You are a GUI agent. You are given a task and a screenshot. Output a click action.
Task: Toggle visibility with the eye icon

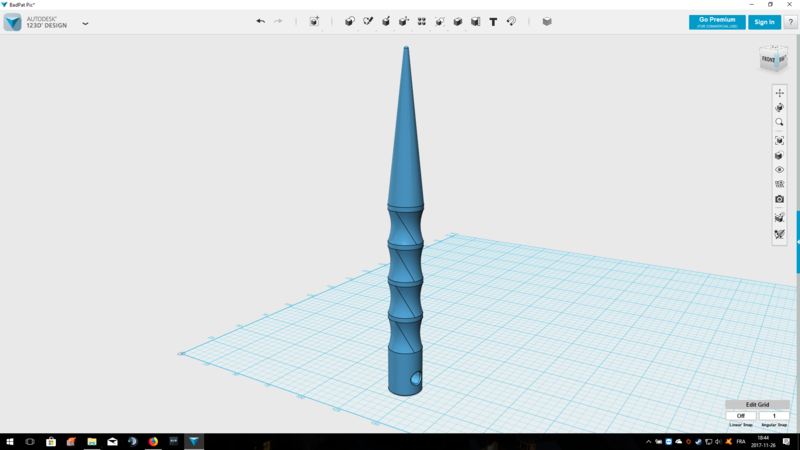(780, 170)
